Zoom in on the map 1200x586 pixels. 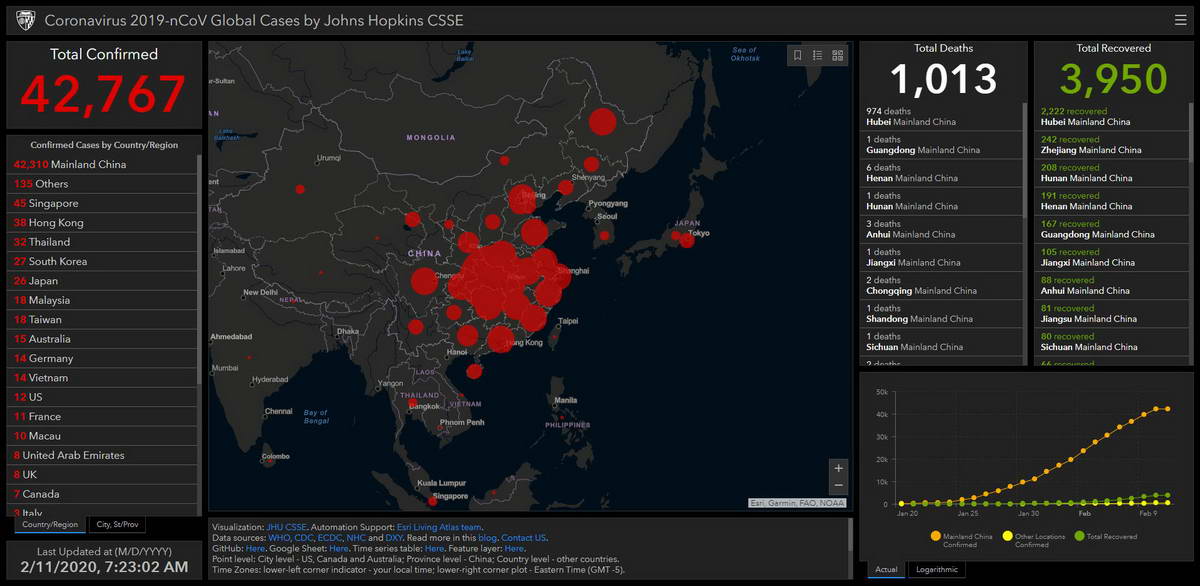tap(838, 468)
